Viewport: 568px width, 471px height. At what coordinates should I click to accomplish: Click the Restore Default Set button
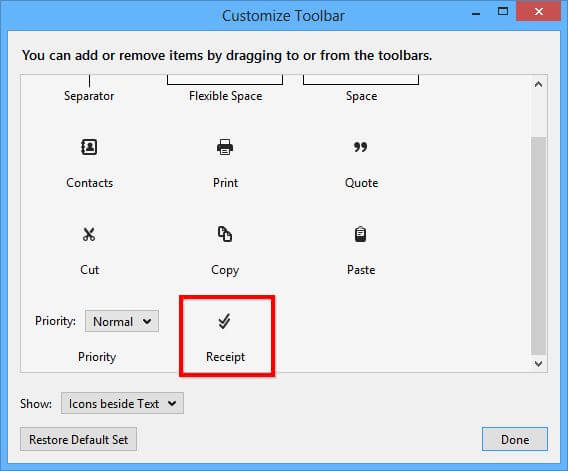[79, 439]
